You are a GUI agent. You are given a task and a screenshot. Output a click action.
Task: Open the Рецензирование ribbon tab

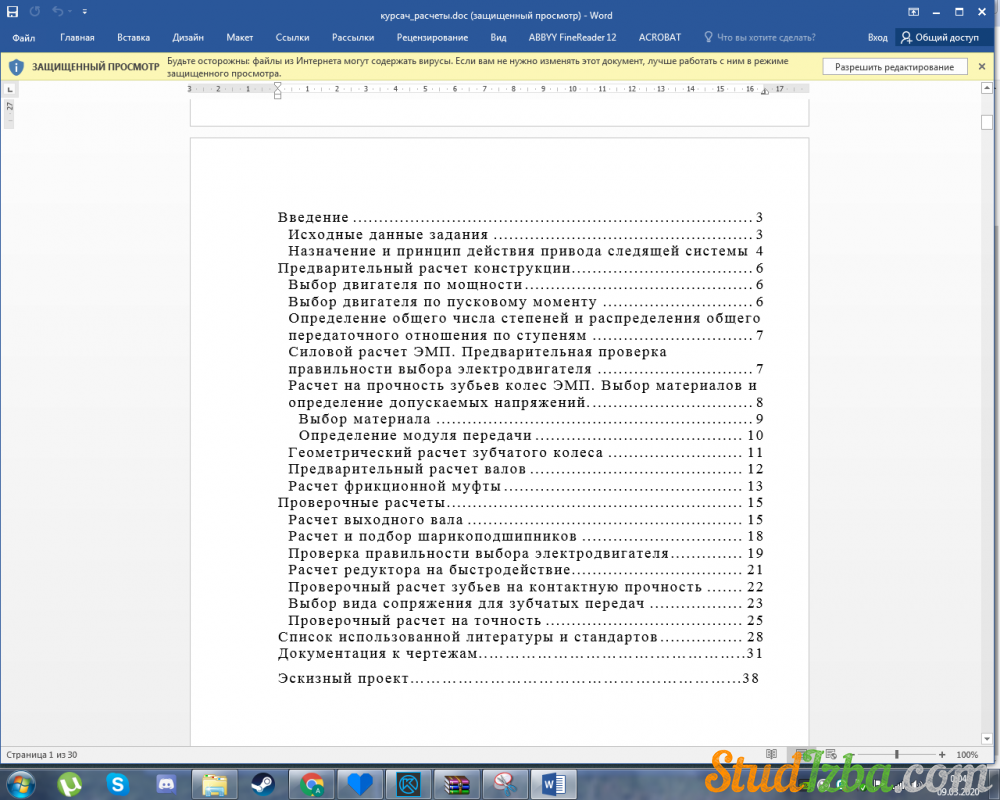[x=432, y=38]
